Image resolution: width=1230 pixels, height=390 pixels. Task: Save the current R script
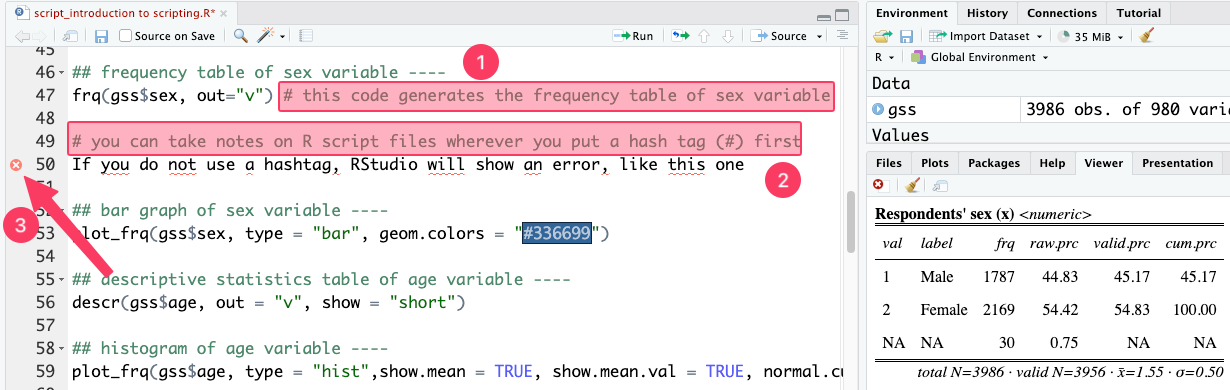[101, 36]
